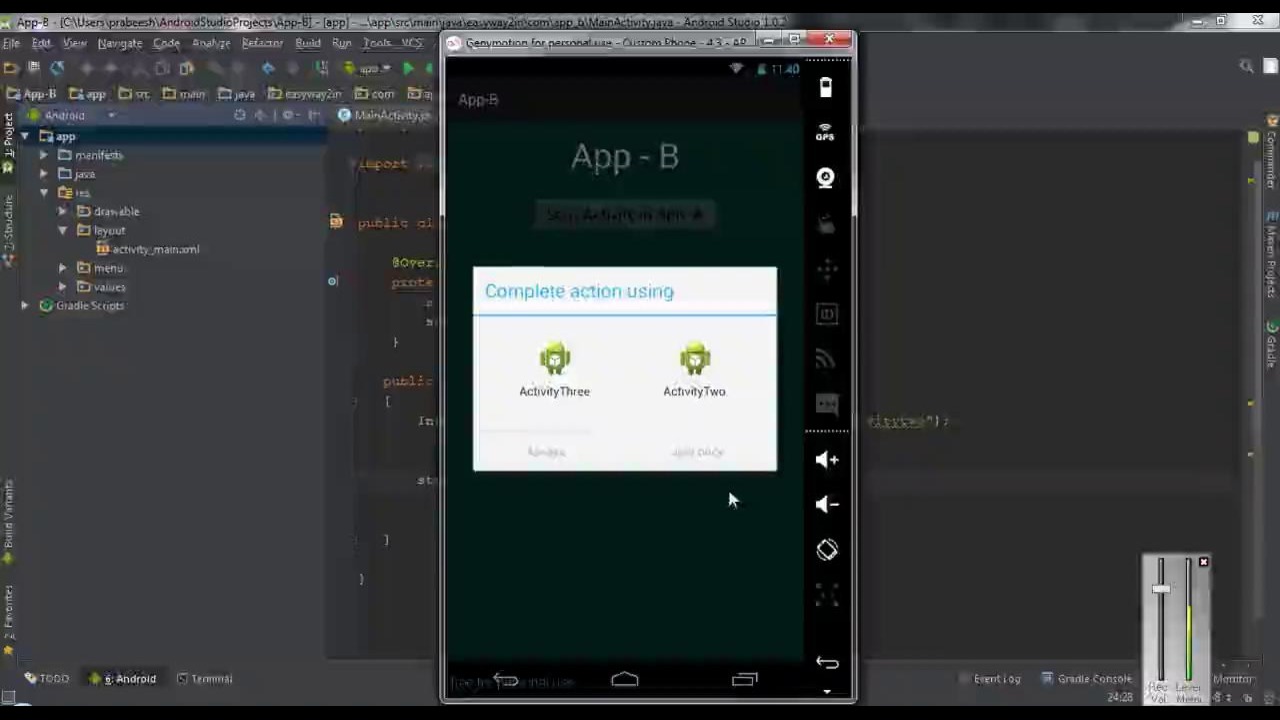
Task: Rotate the emulator screen
Action: [x=826, y=550]
